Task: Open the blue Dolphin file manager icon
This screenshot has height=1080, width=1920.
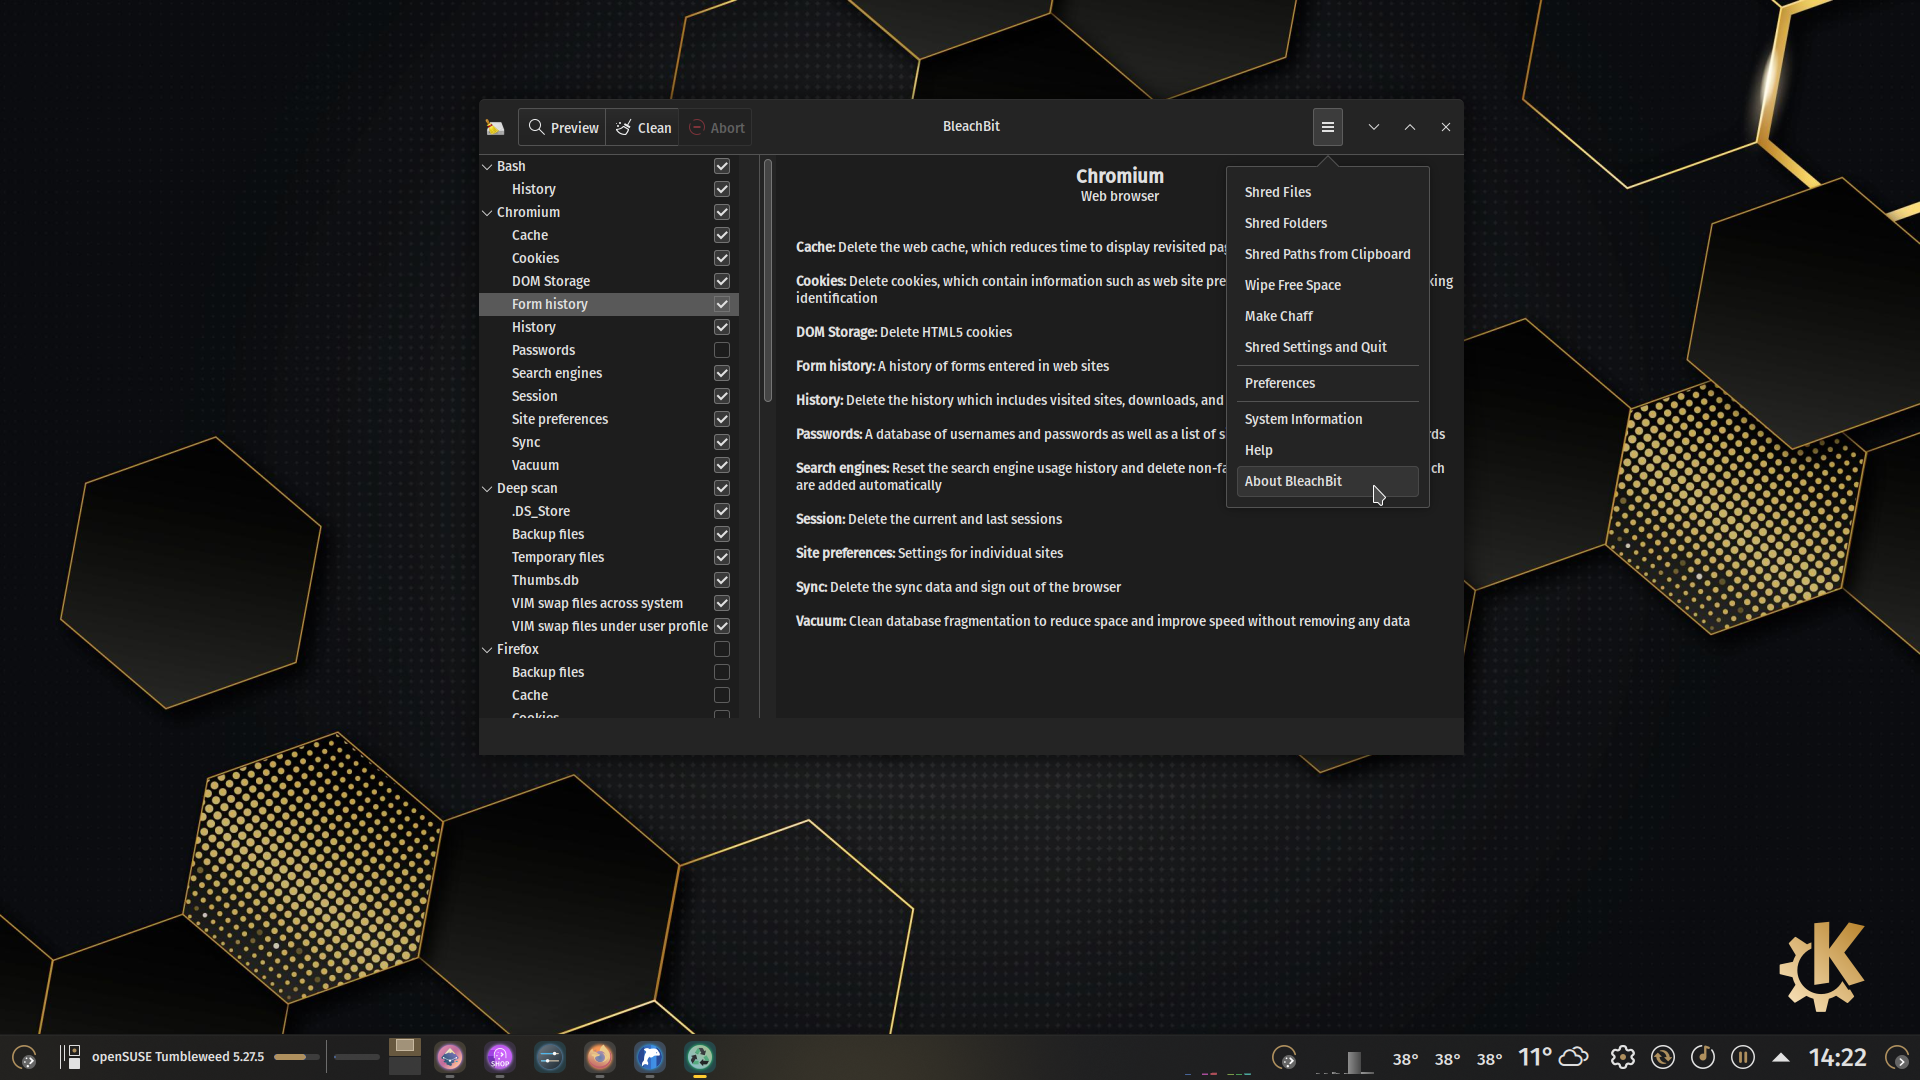Action: (650, 1057)
